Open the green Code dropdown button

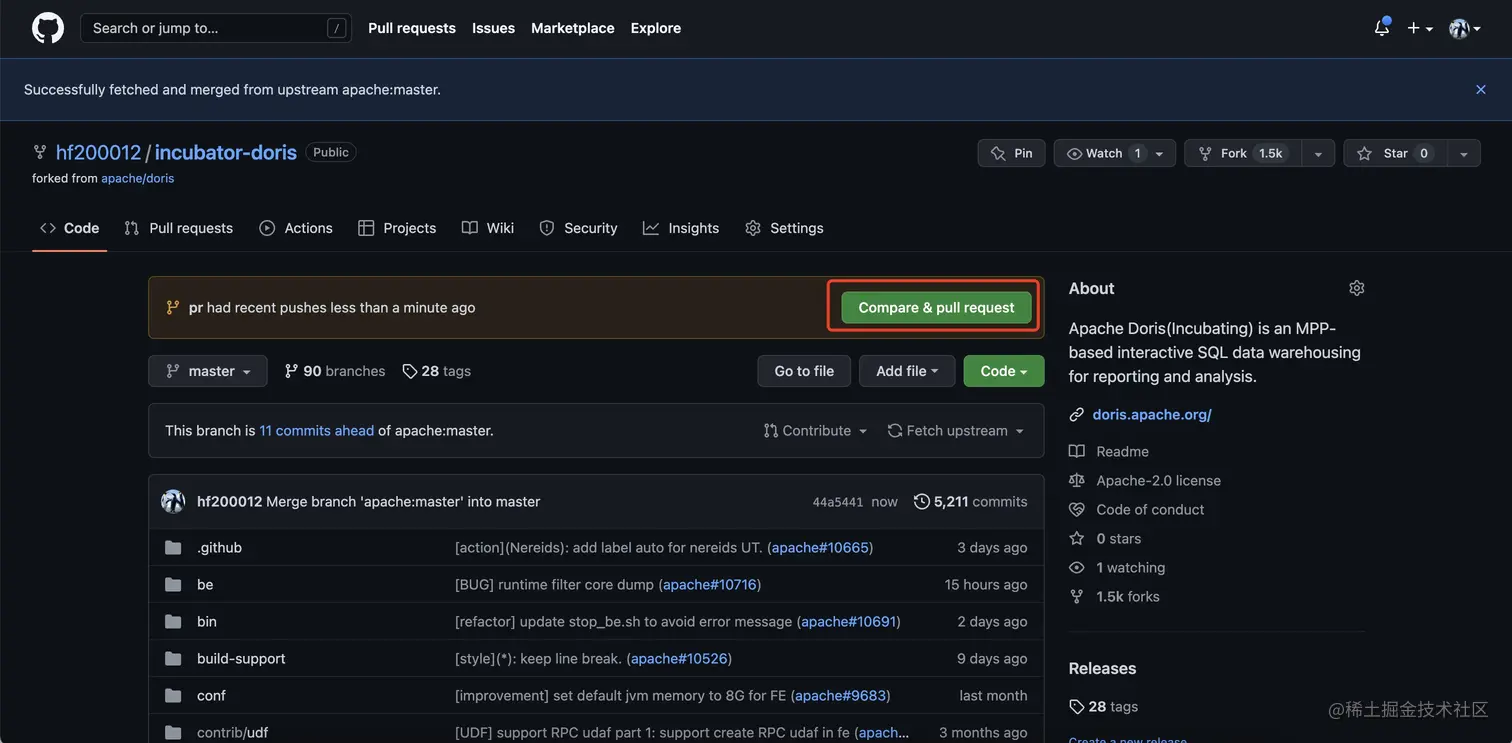coord(1004,371)
